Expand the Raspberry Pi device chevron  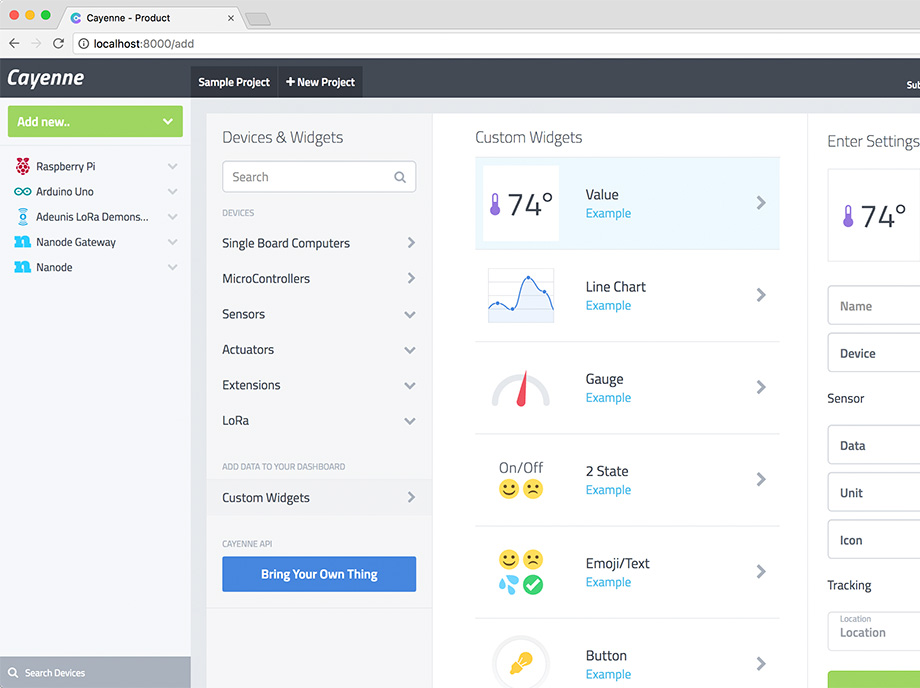172,167
